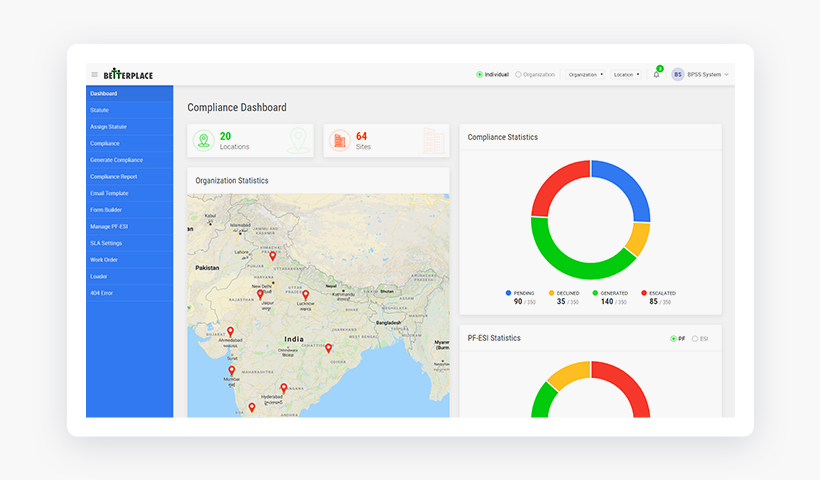Click the Generated green legend dot
The height and width of the screenshot is (480, 820).
(x=595, y=293)
